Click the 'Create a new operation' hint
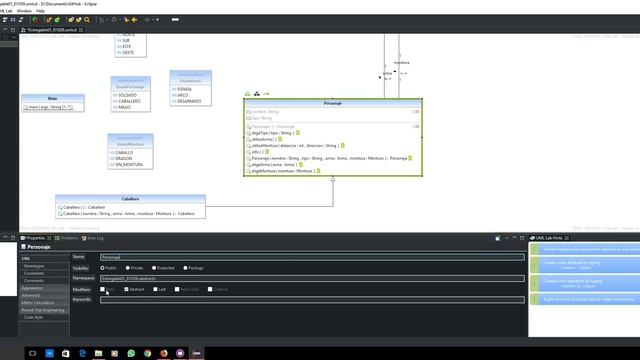This screenshot has height=360, width=640. pyautogui.click(x=584, y=284)
